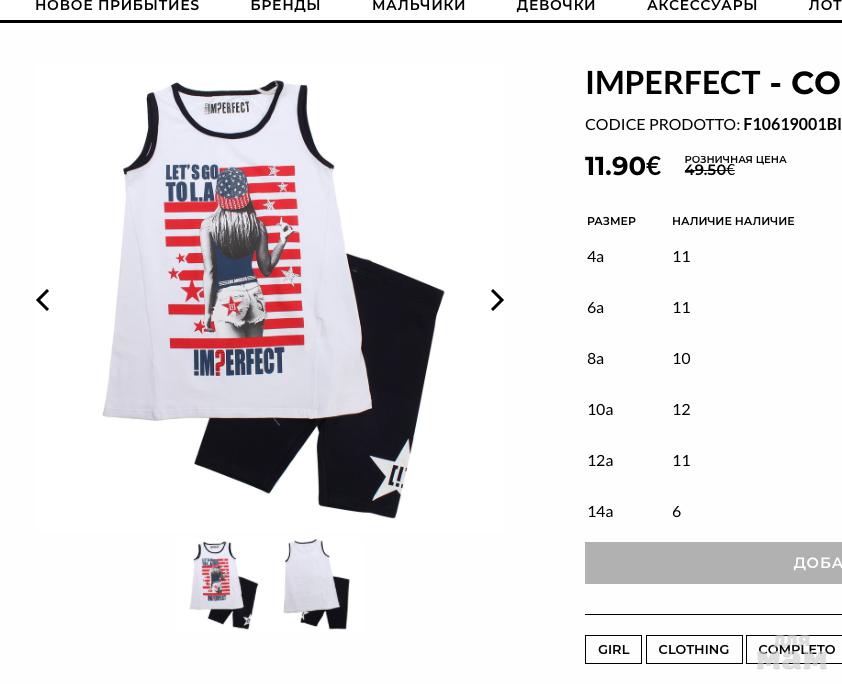The image size is (842, 684).
Task: Select size 8a row
Action: click(713, 359)
